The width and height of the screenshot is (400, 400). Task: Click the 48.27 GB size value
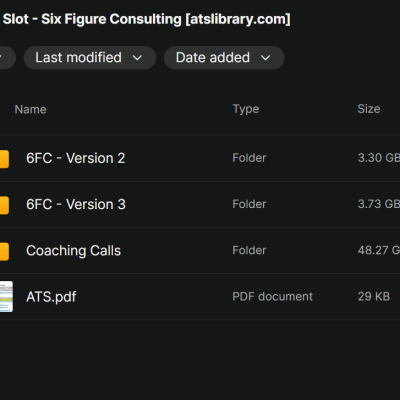pyautogui.click(x=379, y=250)
